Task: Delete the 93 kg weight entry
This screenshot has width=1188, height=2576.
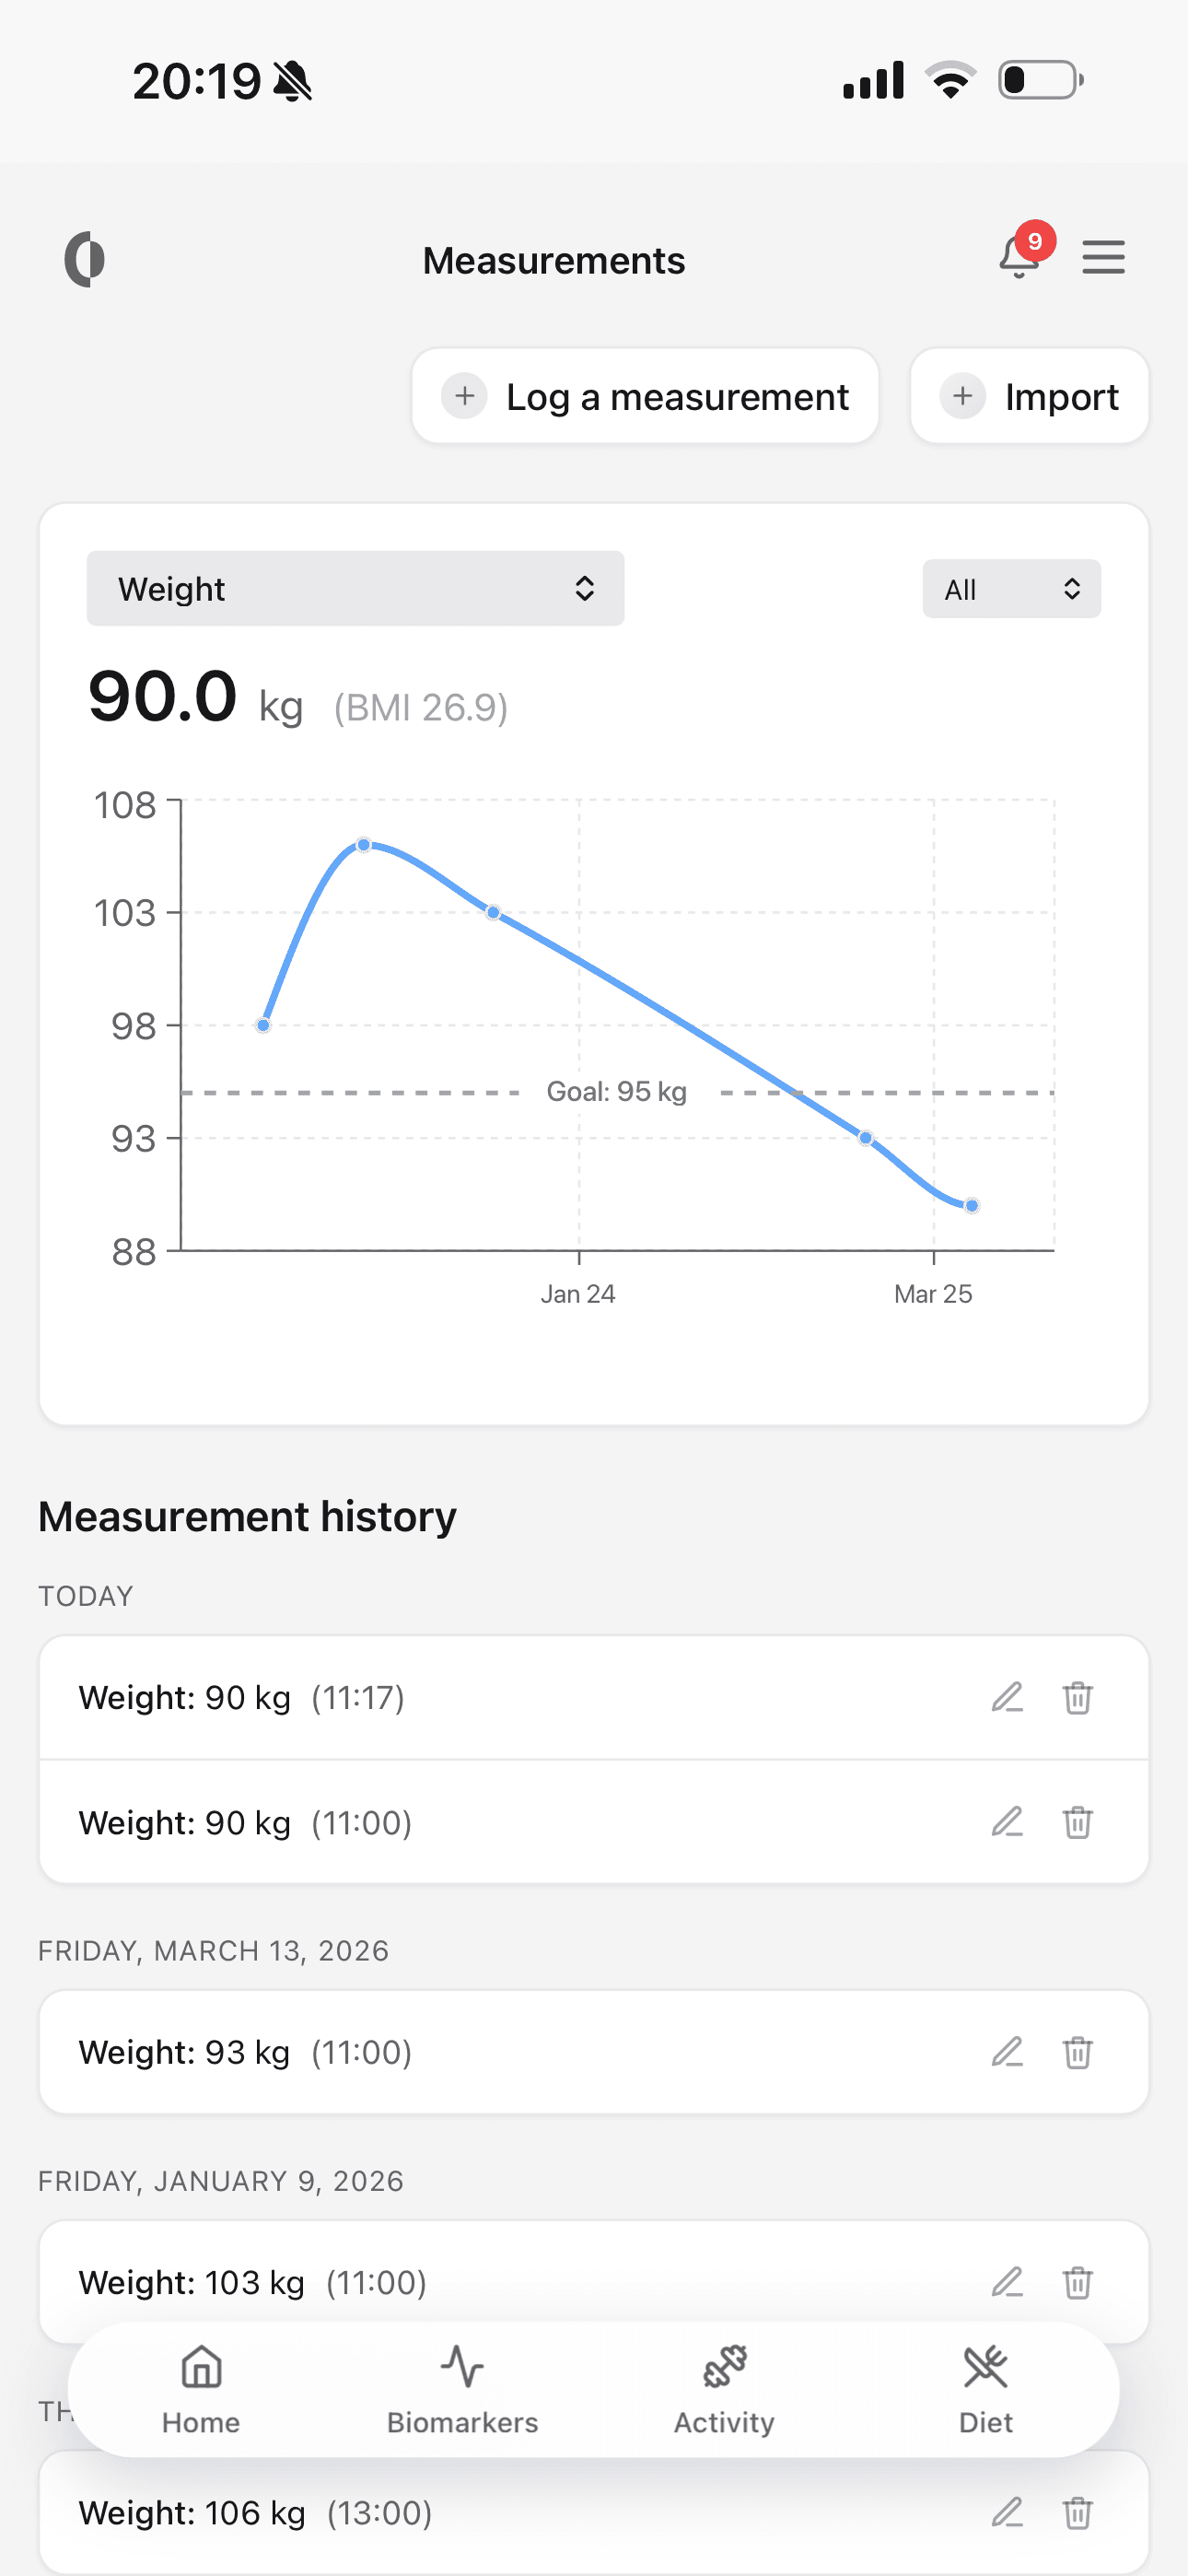Action: [1077, 2052]
